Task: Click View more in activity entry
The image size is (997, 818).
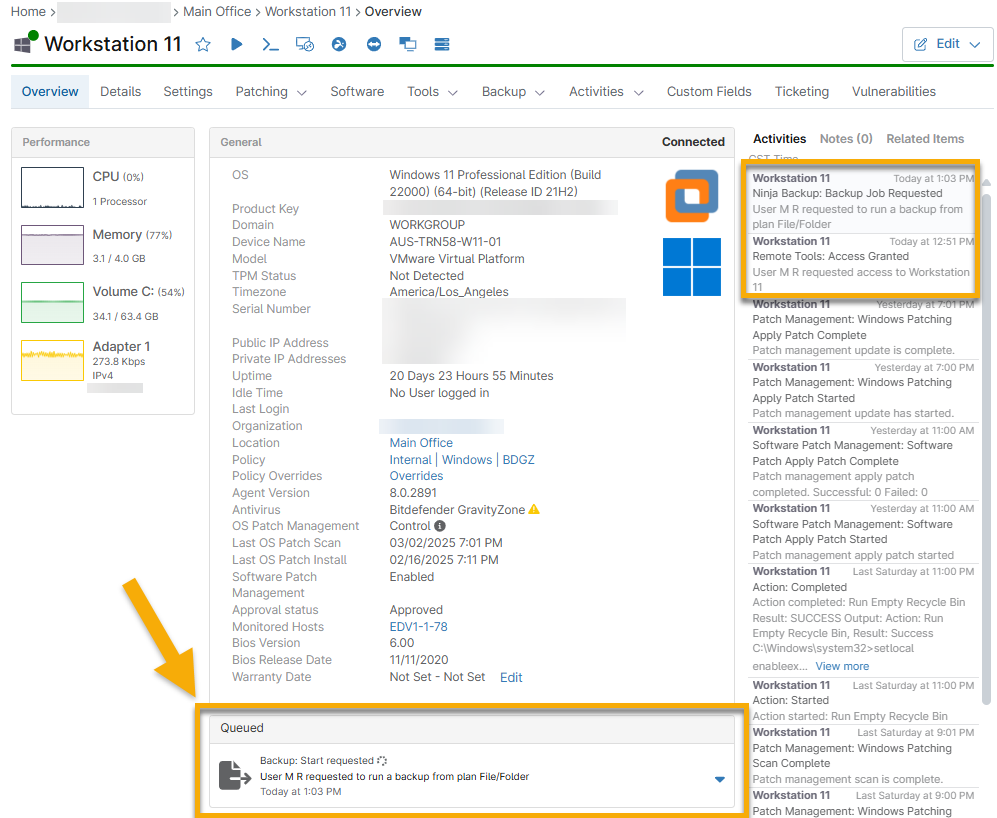Action: (842, 666)
